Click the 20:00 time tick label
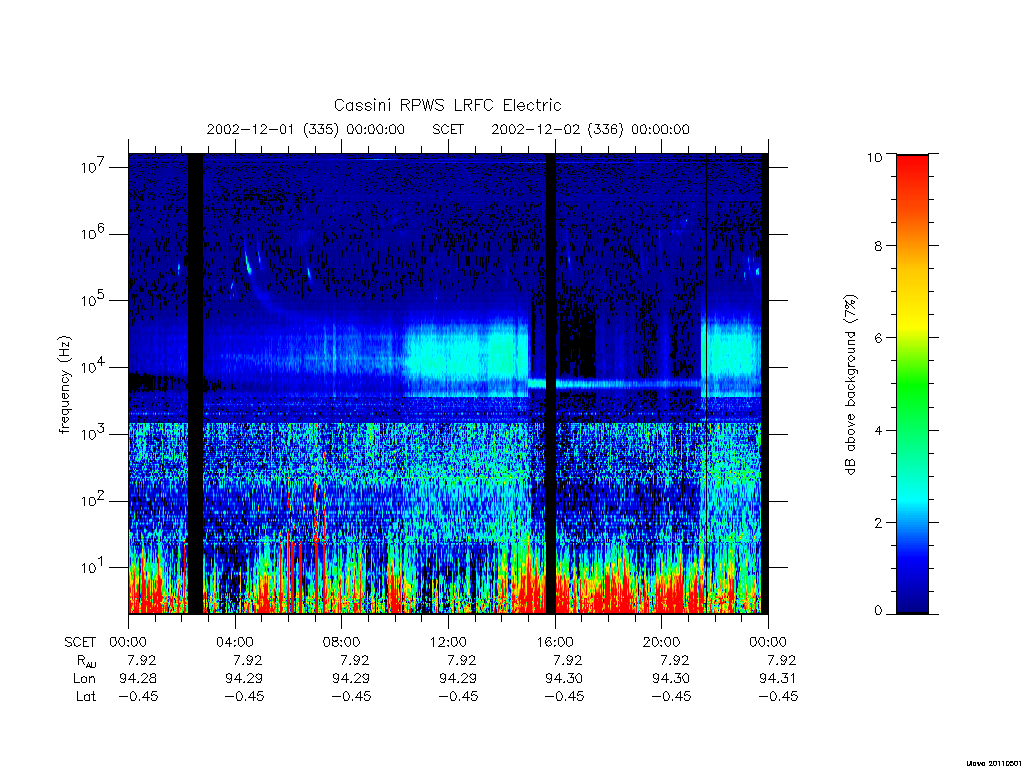This screenshot has height=768, width=1024. point(661,642)
